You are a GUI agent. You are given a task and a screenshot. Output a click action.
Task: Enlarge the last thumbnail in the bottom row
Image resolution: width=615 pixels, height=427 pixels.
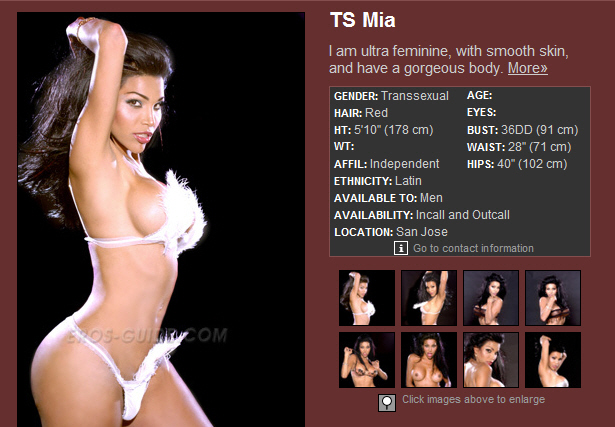(553, 360)
